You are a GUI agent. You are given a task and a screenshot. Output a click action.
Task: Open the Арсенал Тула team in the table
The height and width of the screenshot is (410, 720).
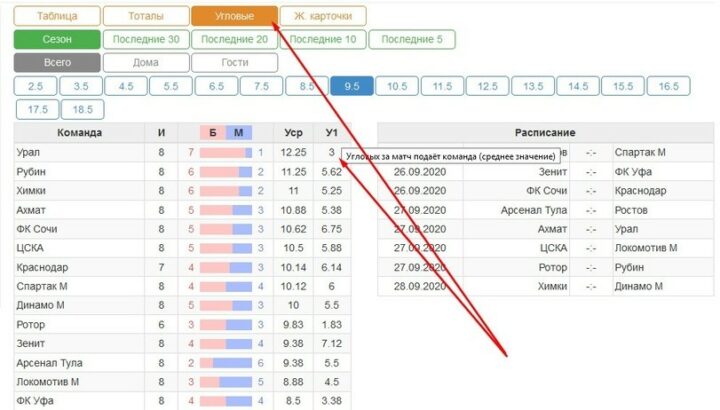pos(50,363)
